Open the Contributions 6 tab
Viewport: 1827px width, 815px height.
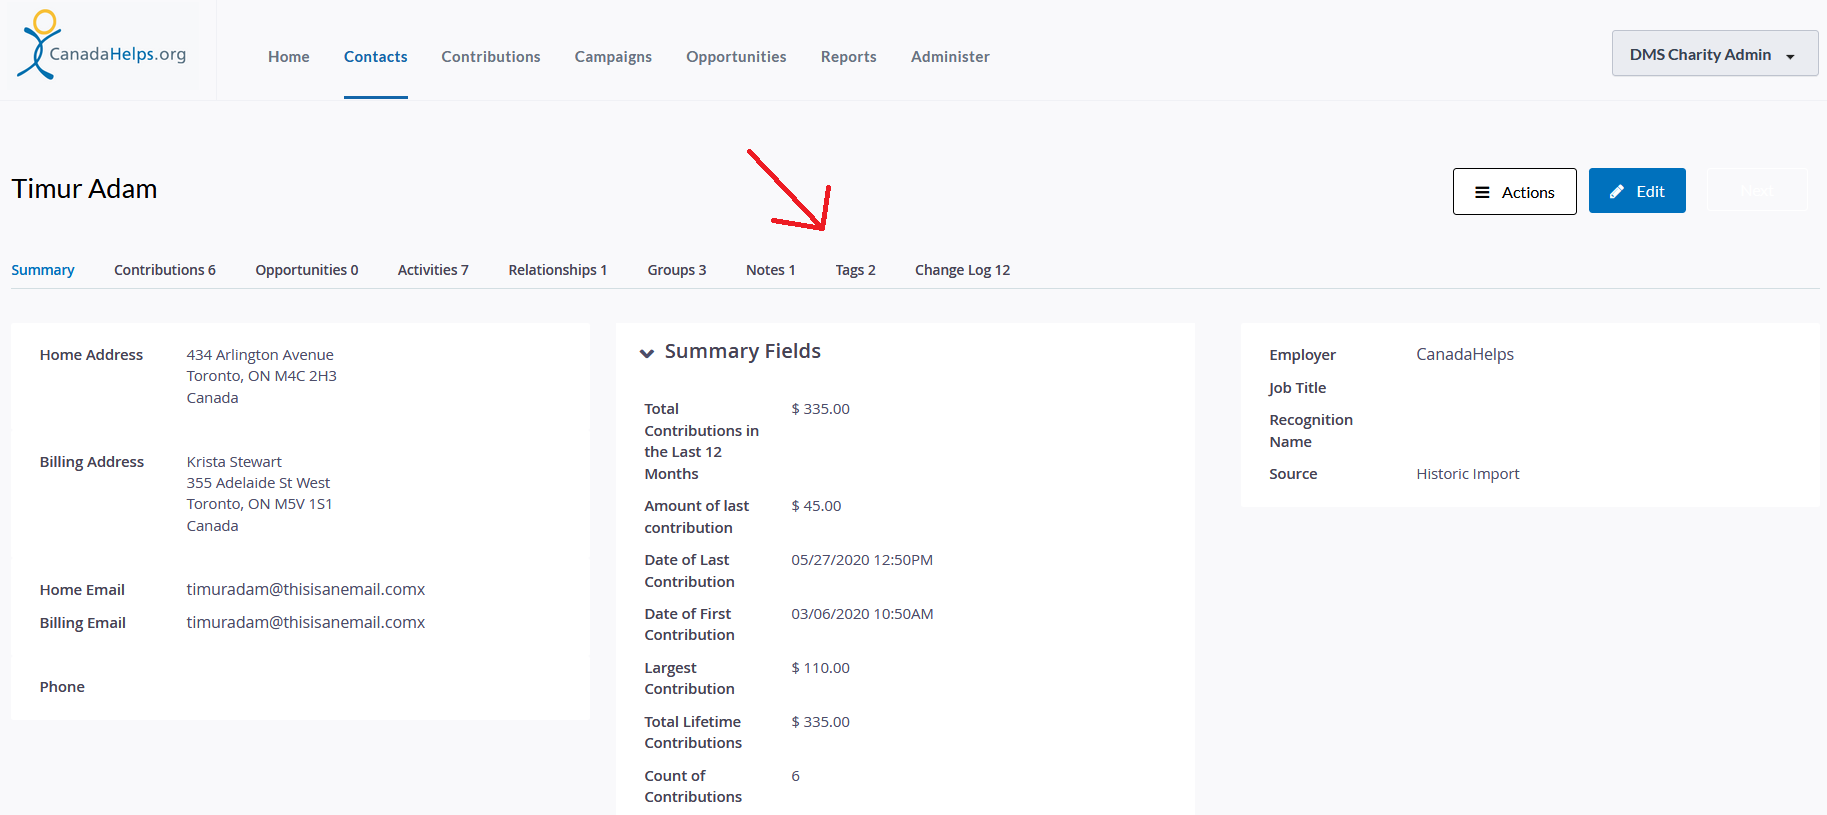pos(165,270)
